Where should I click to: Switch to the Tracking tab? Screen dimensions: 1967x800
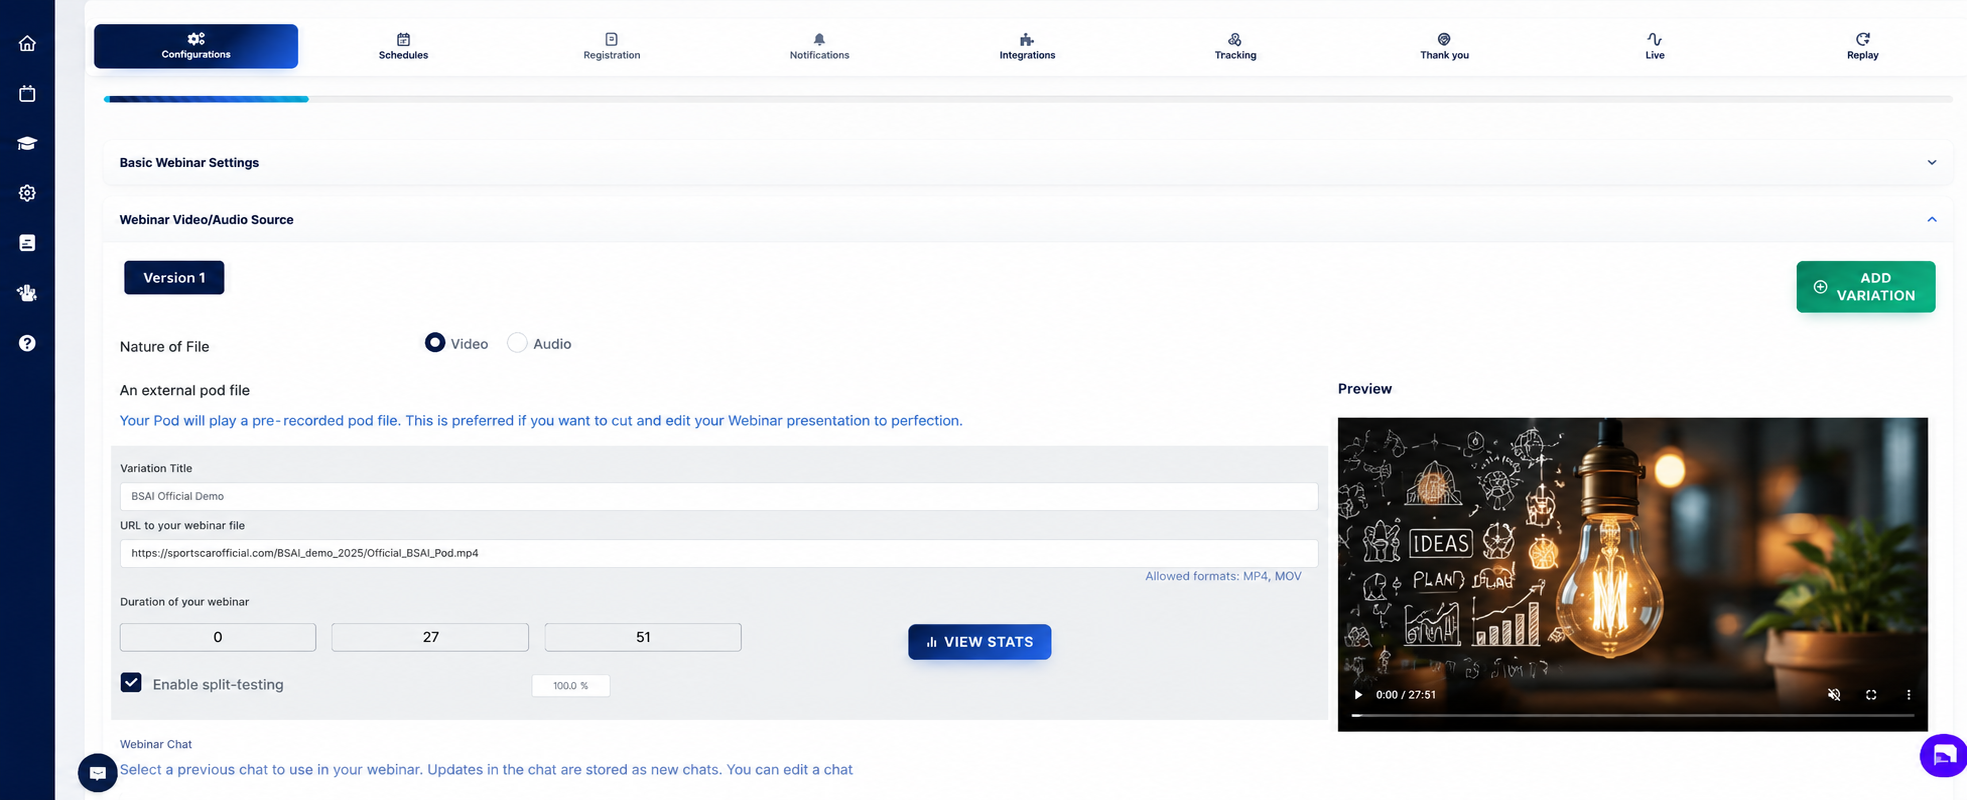tap(1235, 46)
